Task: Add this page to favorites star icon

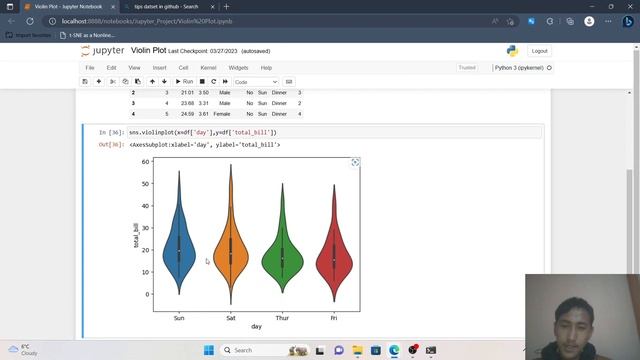Action: [510, 21]
